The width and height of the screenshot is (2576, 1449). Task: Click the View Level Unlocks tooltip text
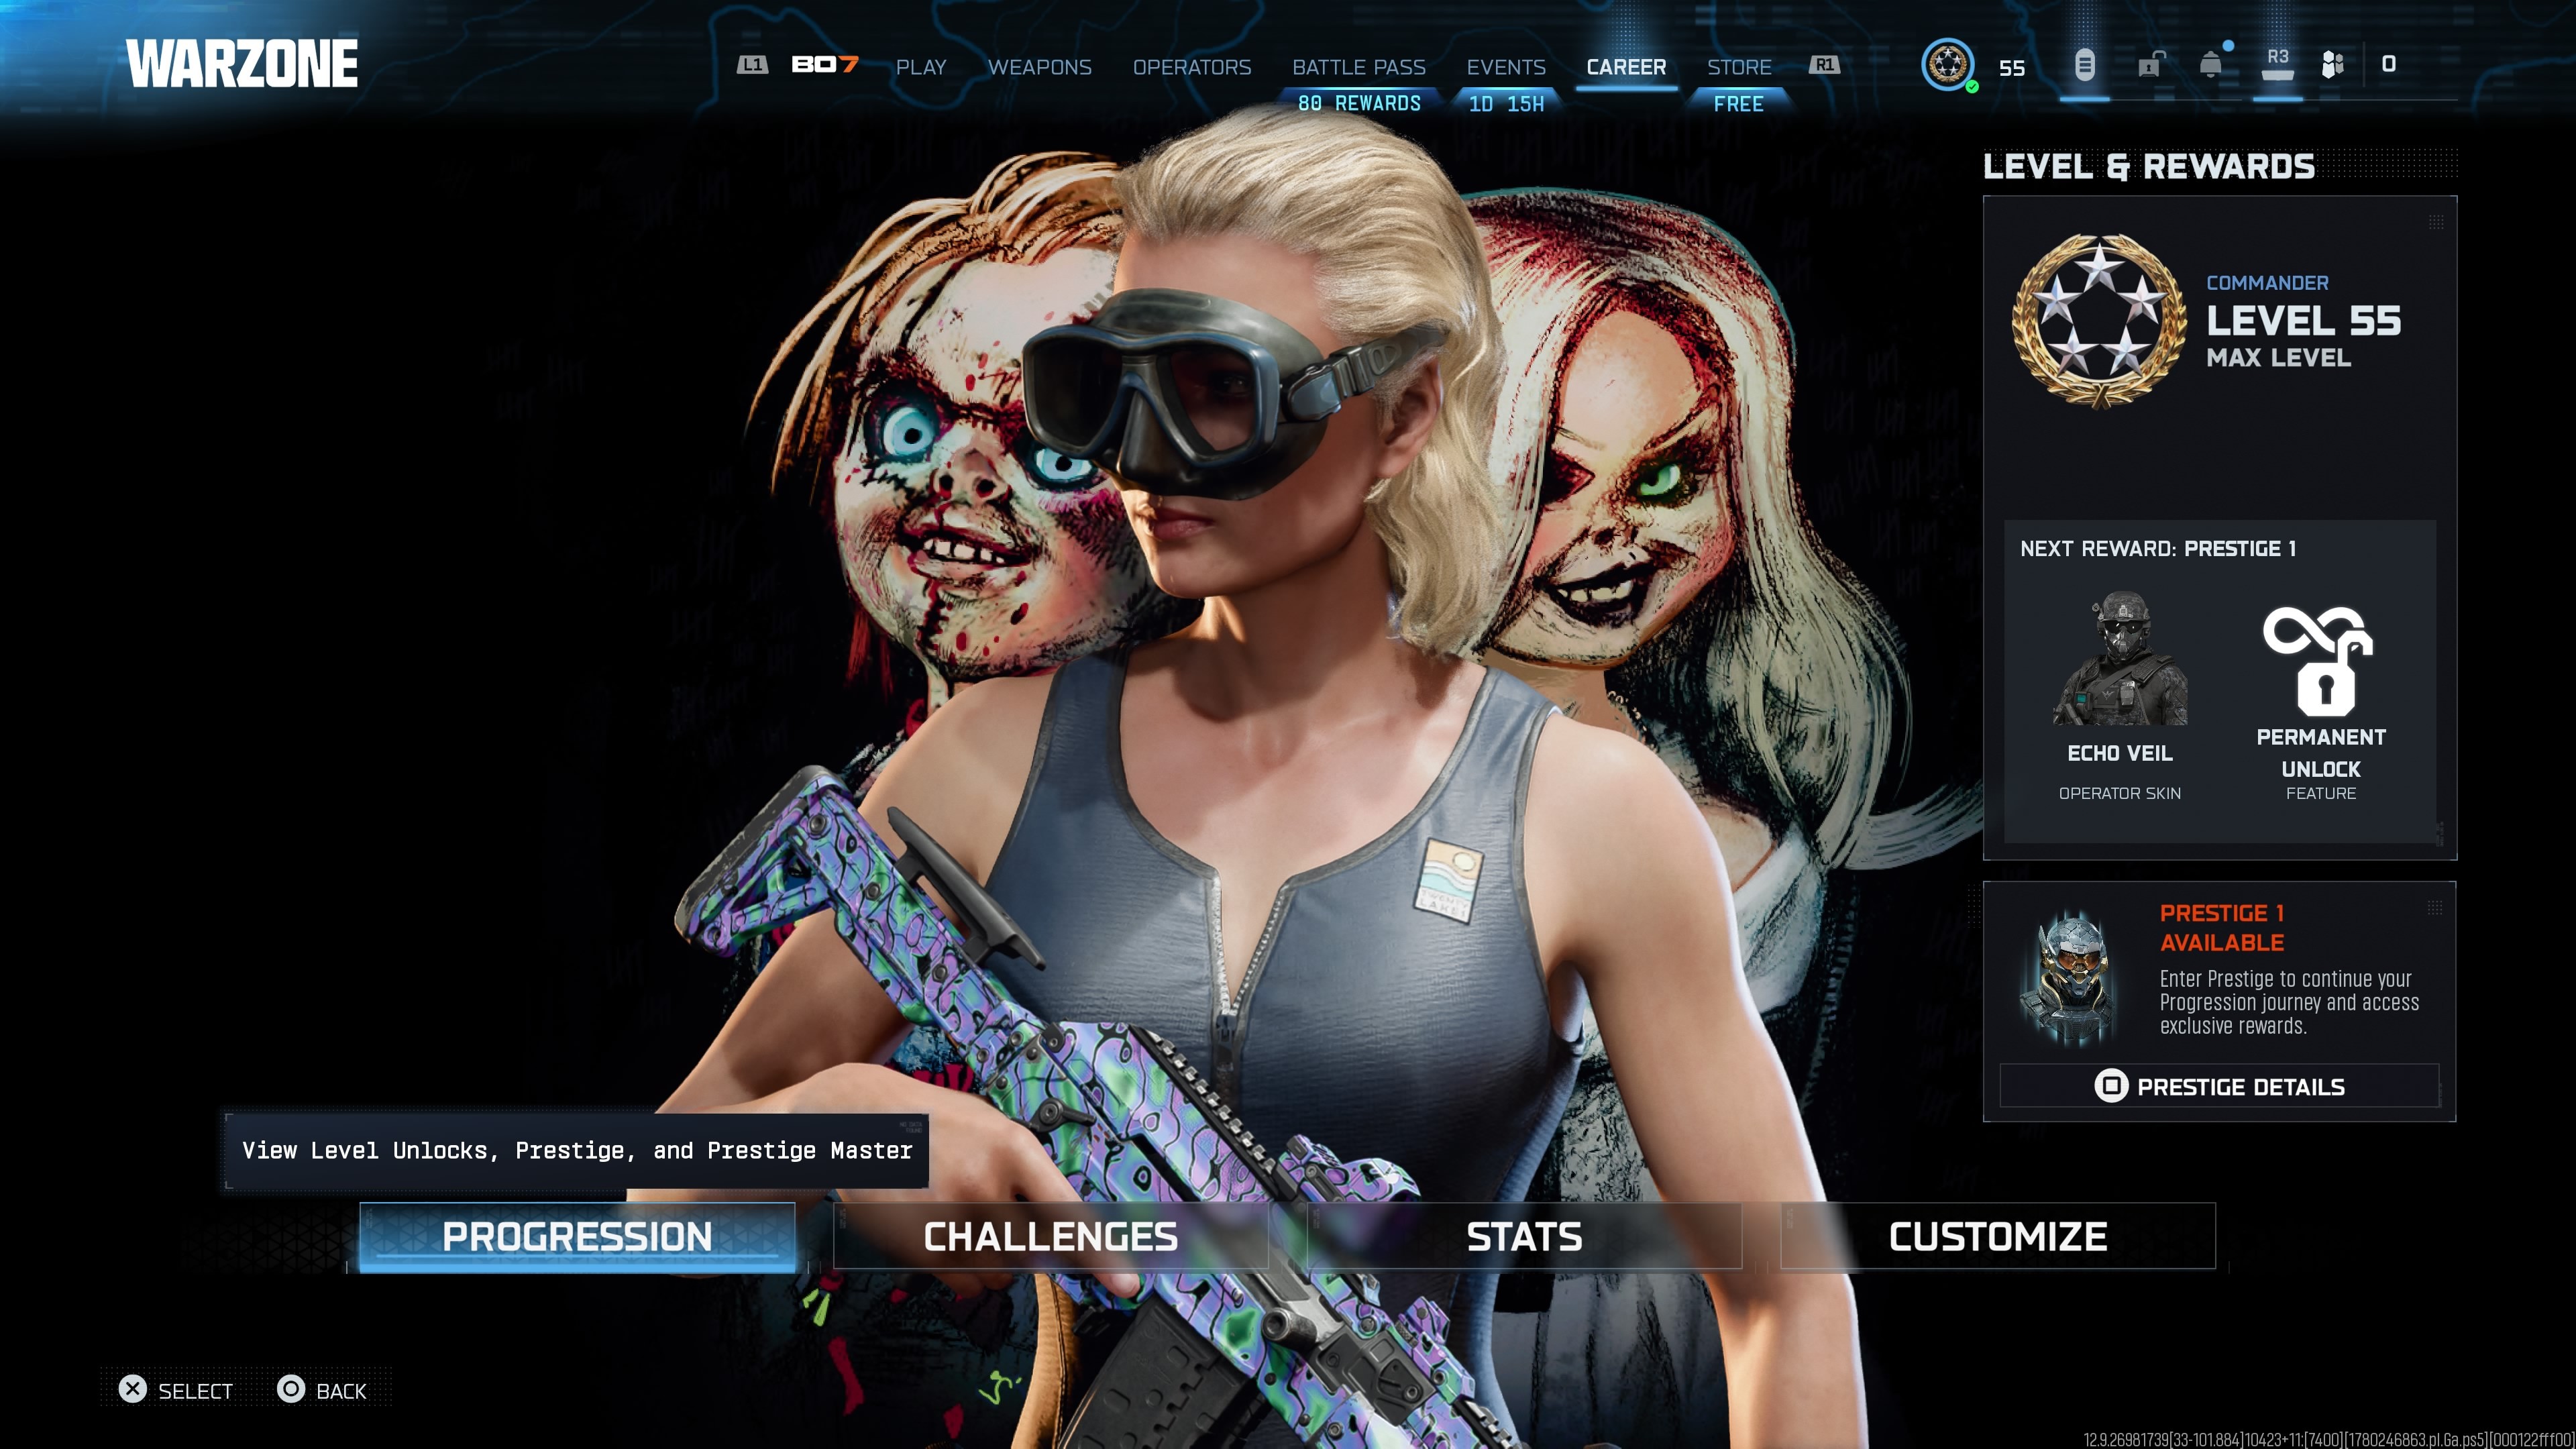(577, 1150)
